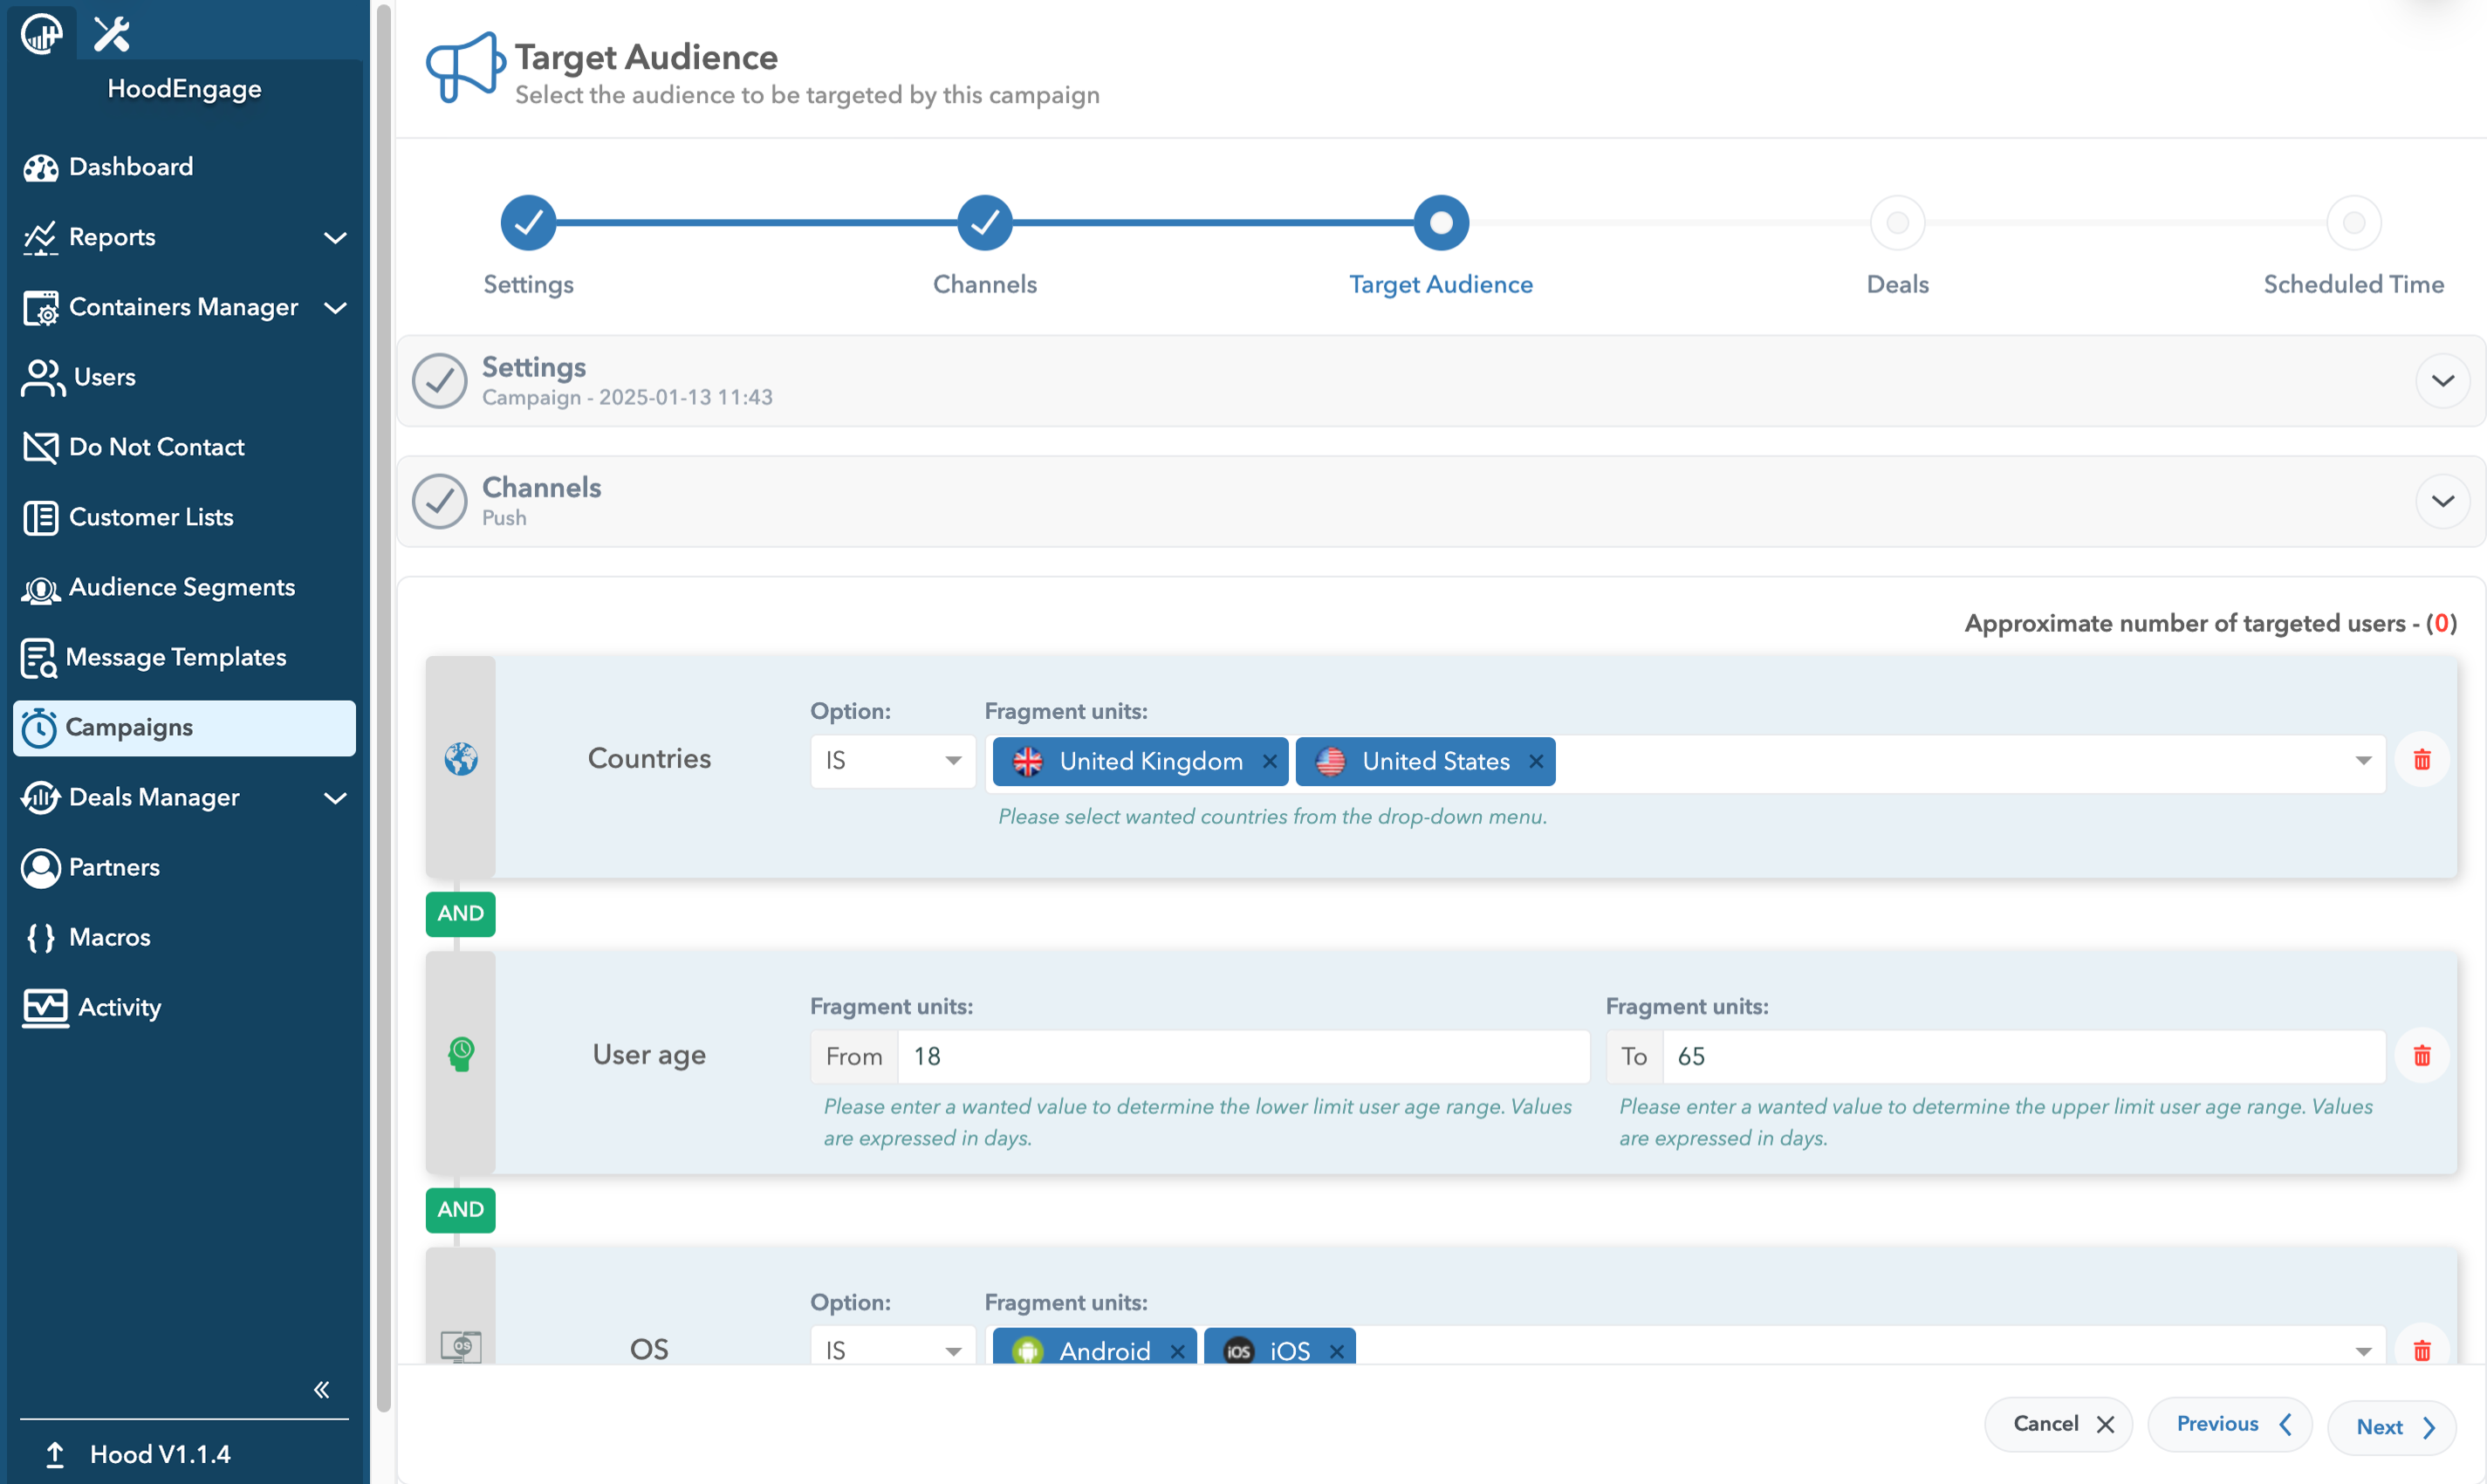
Task: Collapse the sidebar with double-chevron icon
Action: (x=321, y=1389)
